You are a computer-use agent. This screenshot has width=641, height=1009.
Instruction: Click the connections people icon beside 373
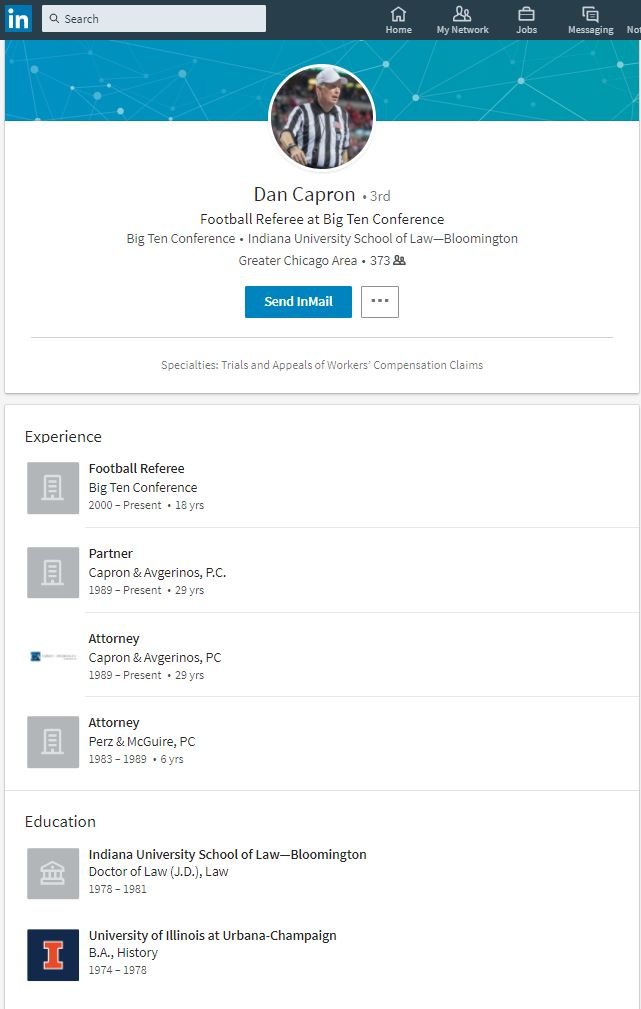(x=399, y=261)
